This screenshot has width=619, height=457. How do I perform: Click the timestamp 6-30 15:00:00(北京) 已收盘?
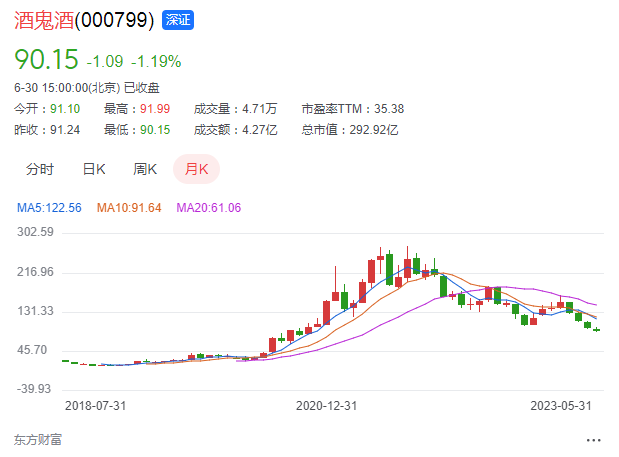pos(87,88)
